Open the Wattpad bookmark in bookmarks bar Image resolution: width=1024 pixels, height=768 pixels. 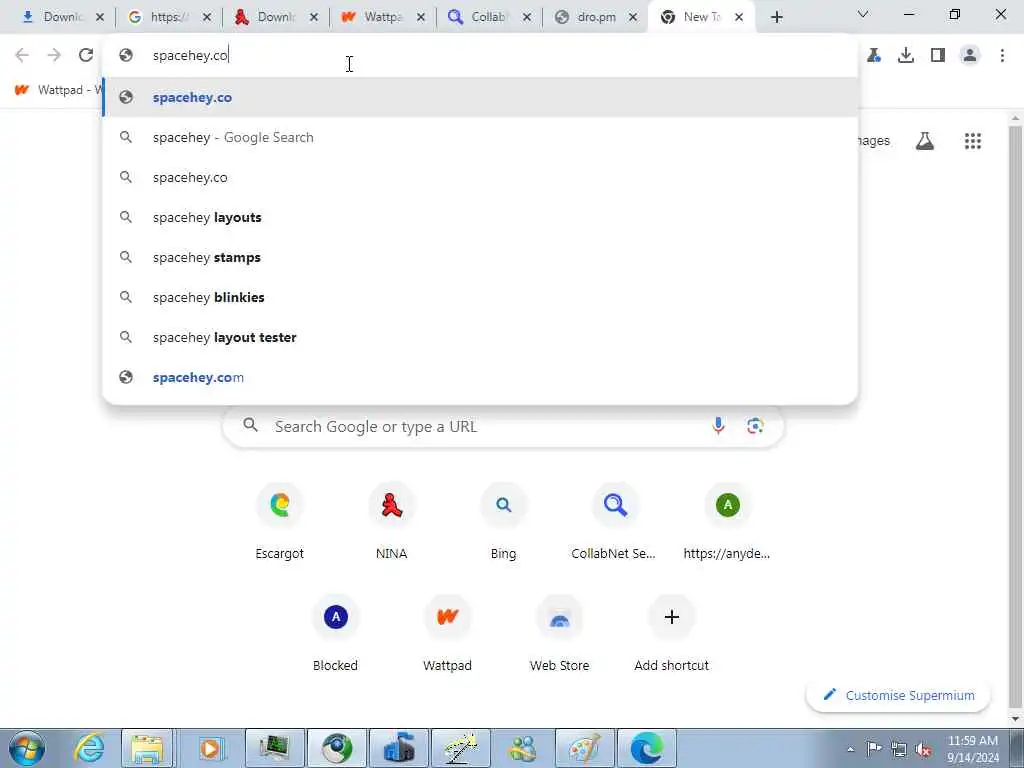tap(57, 90)
